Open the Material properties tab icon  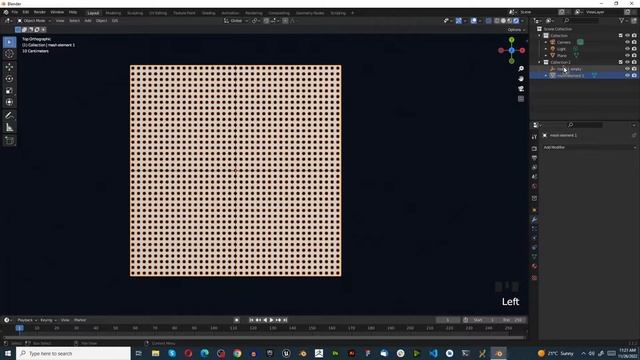534,266
